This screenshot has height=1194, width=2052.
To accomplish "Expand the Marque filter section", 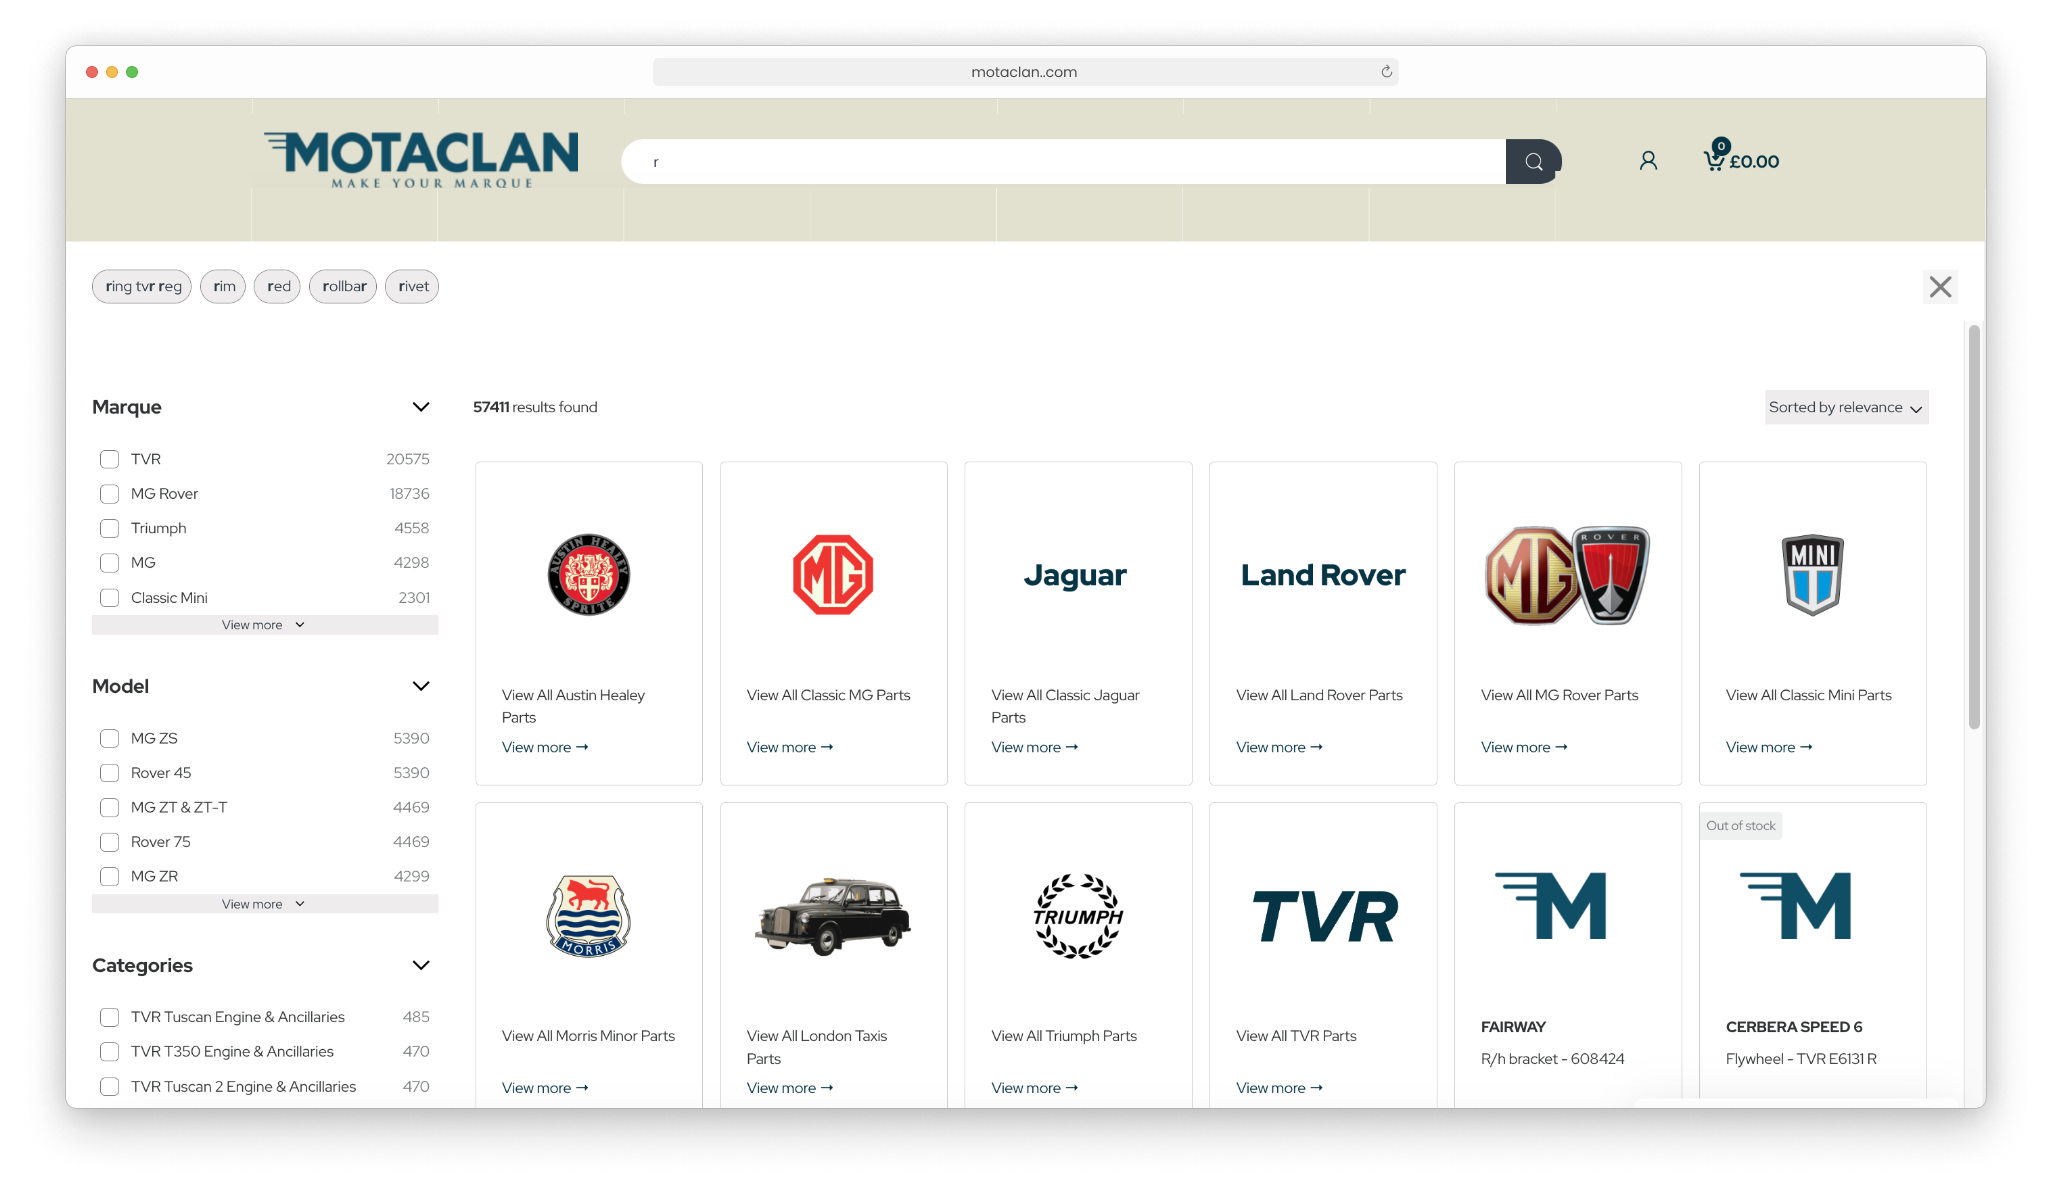I will click(x=259, y=624).
